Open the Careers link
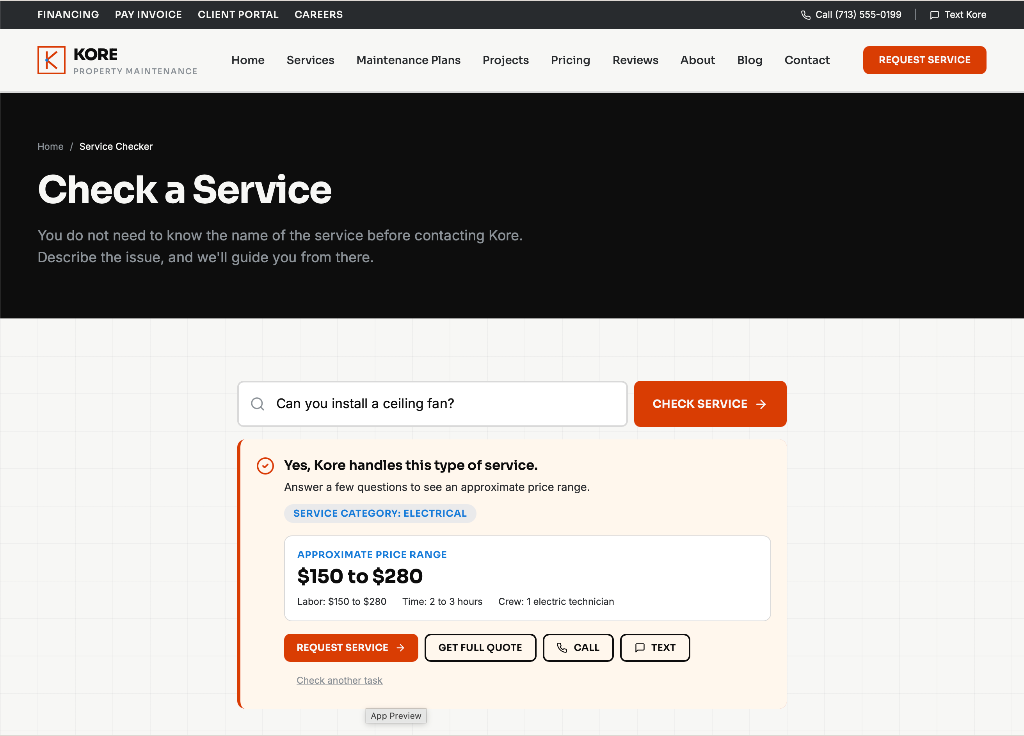Viewport: 1024px width, 736px height. 319,14
